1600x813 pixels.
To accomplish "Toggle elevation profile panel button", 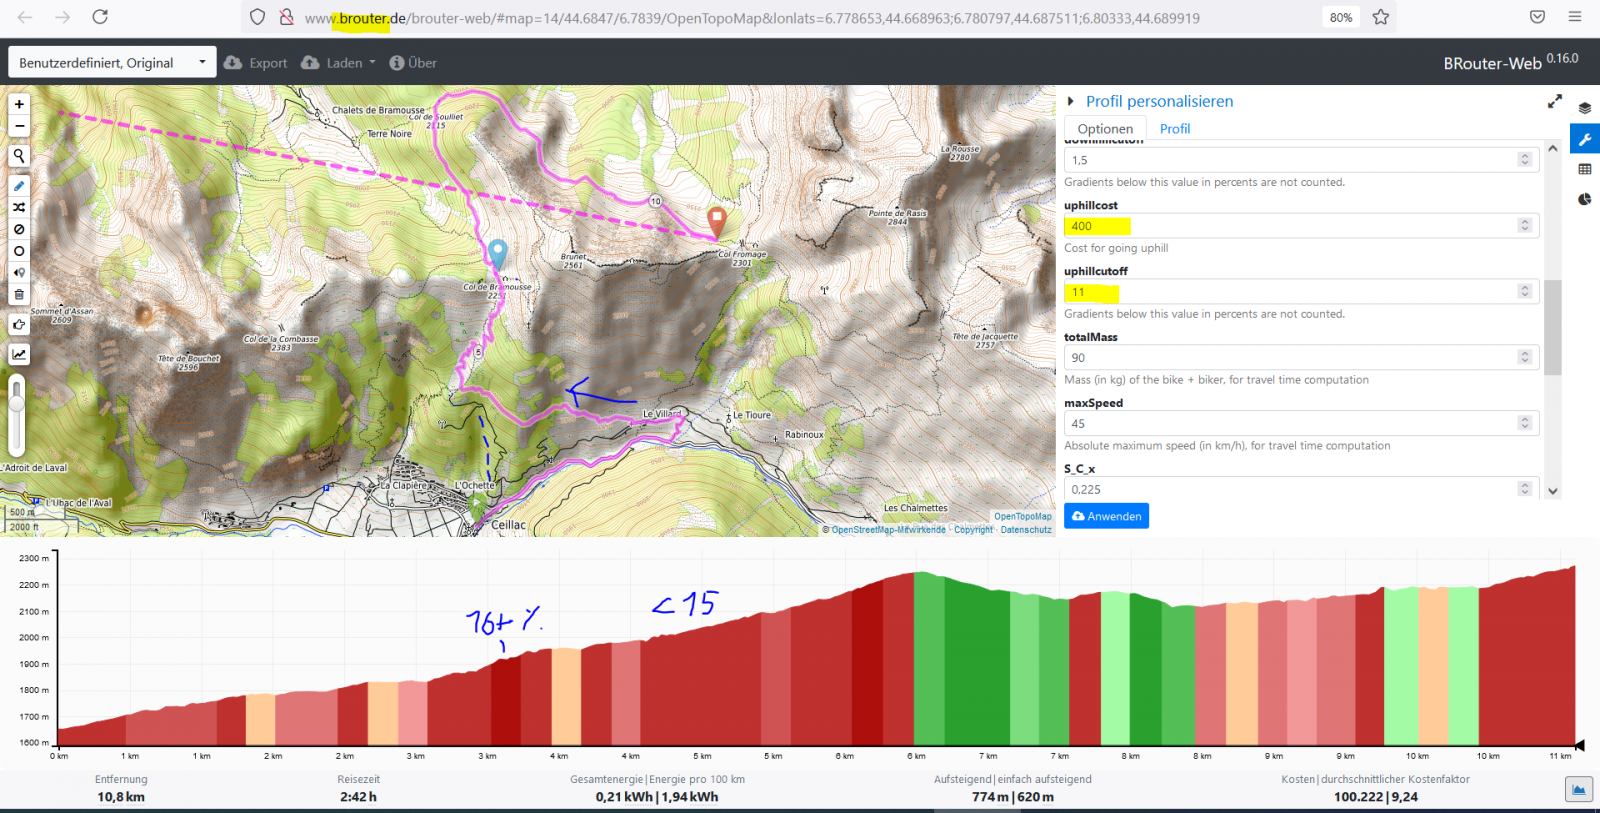I will click(x=1579, y=790).
